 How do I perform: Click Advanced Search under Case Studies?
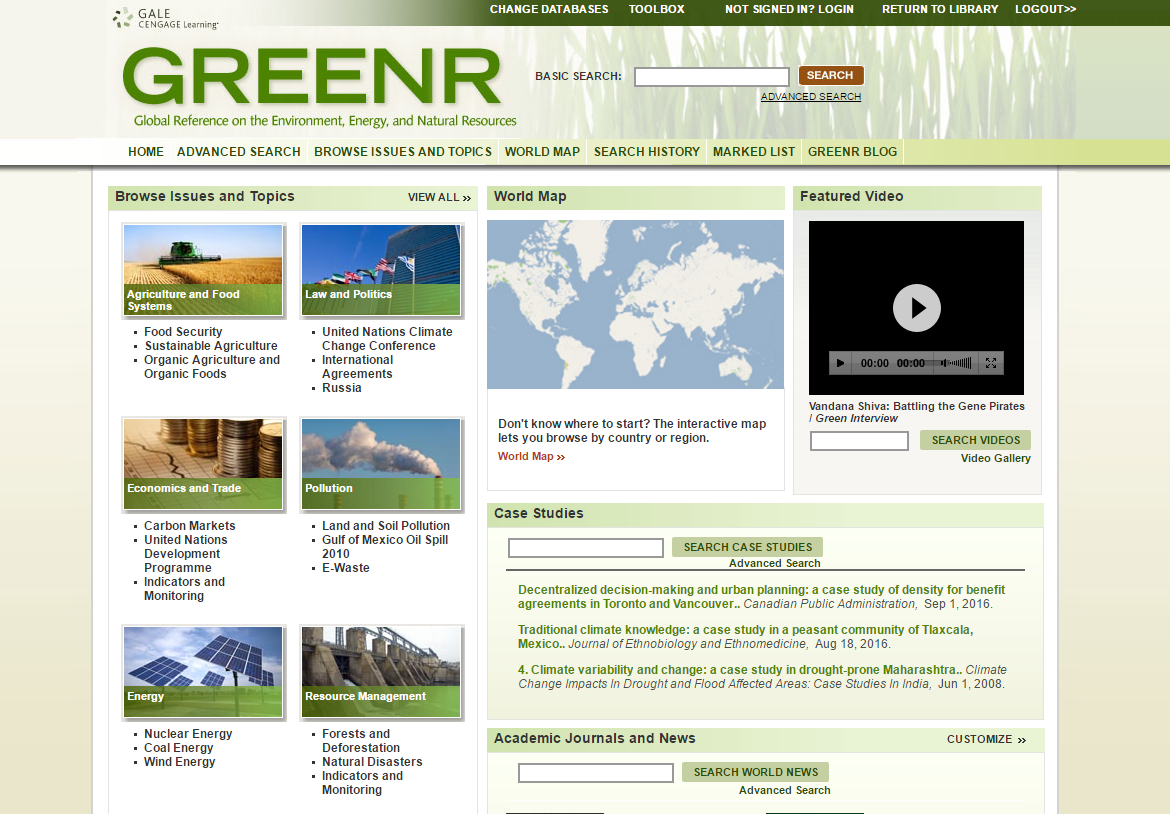775,563
